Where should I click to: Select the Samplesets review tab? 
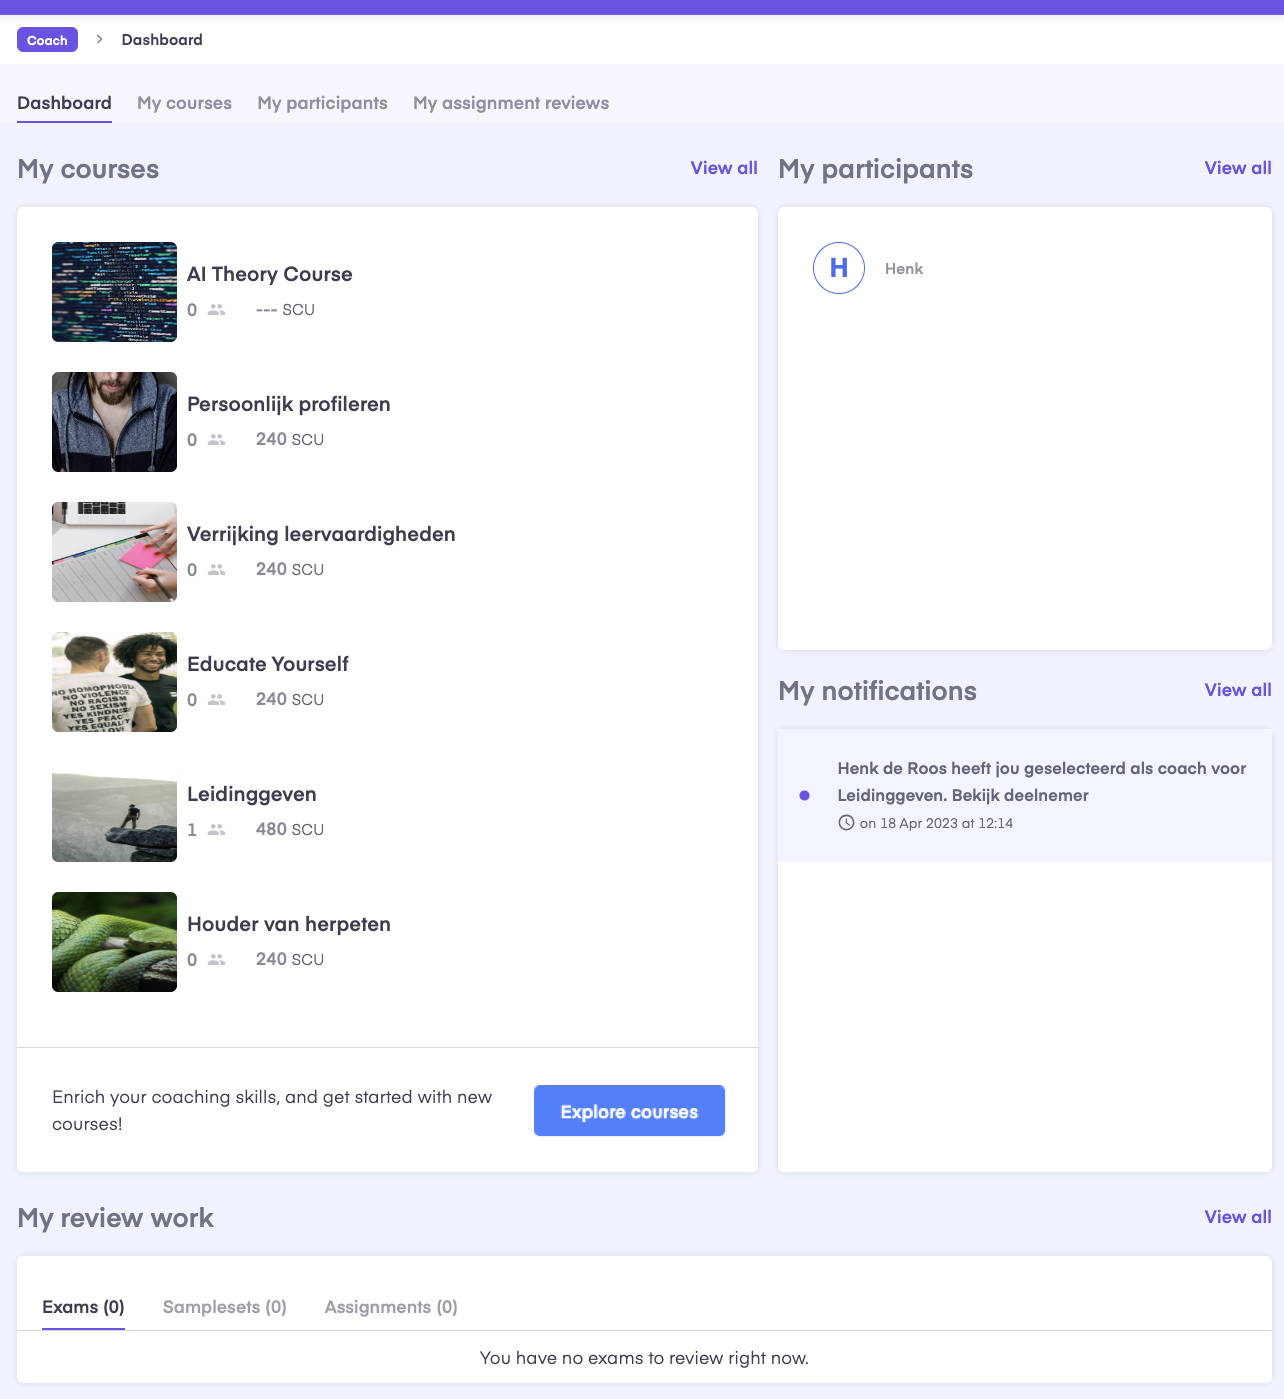tap(224, 1307)
